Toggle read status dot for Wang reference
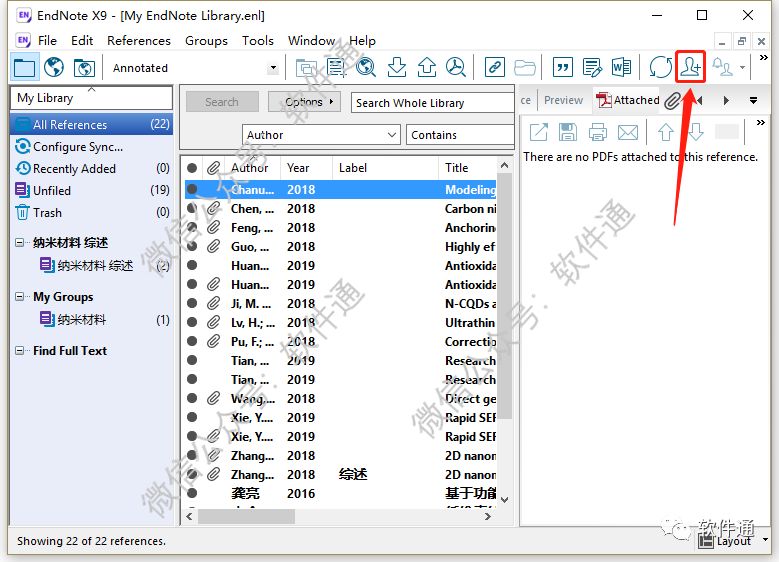 [192, 398]
